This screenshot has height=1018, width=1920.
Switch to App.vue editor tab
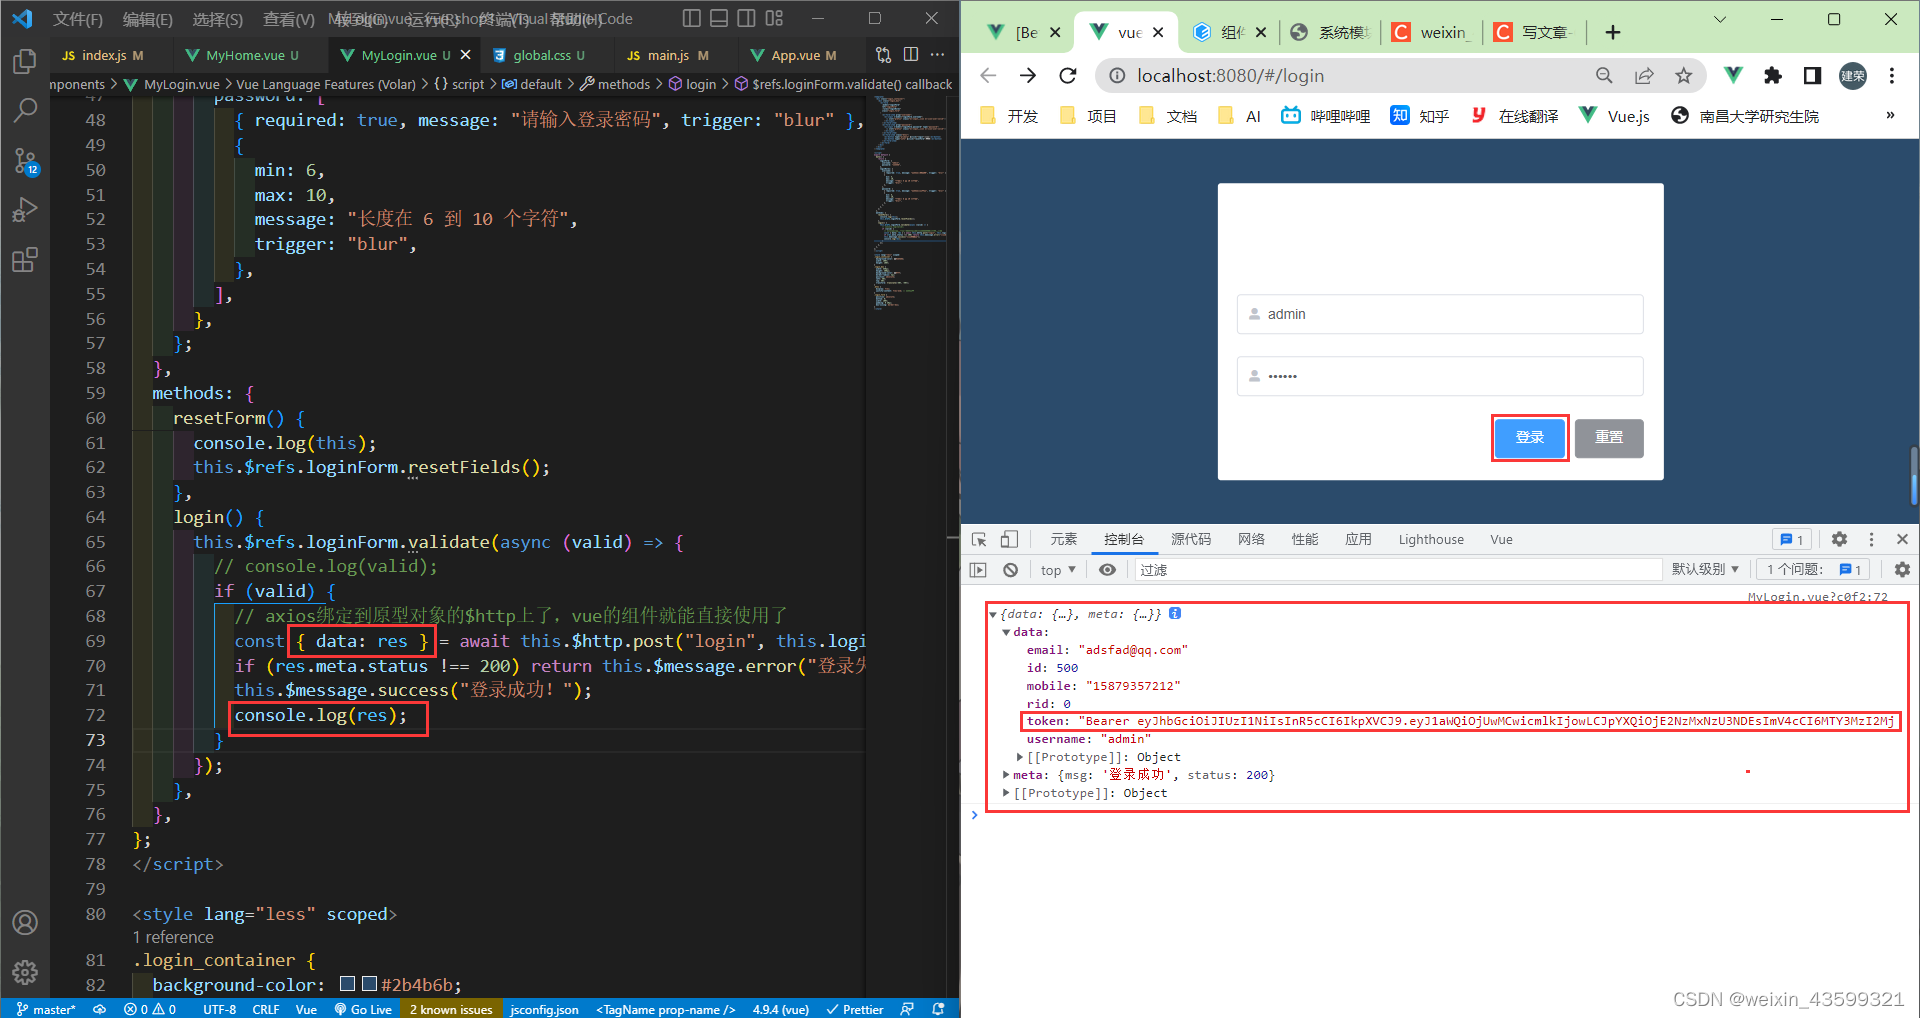(x=794, y=55)
